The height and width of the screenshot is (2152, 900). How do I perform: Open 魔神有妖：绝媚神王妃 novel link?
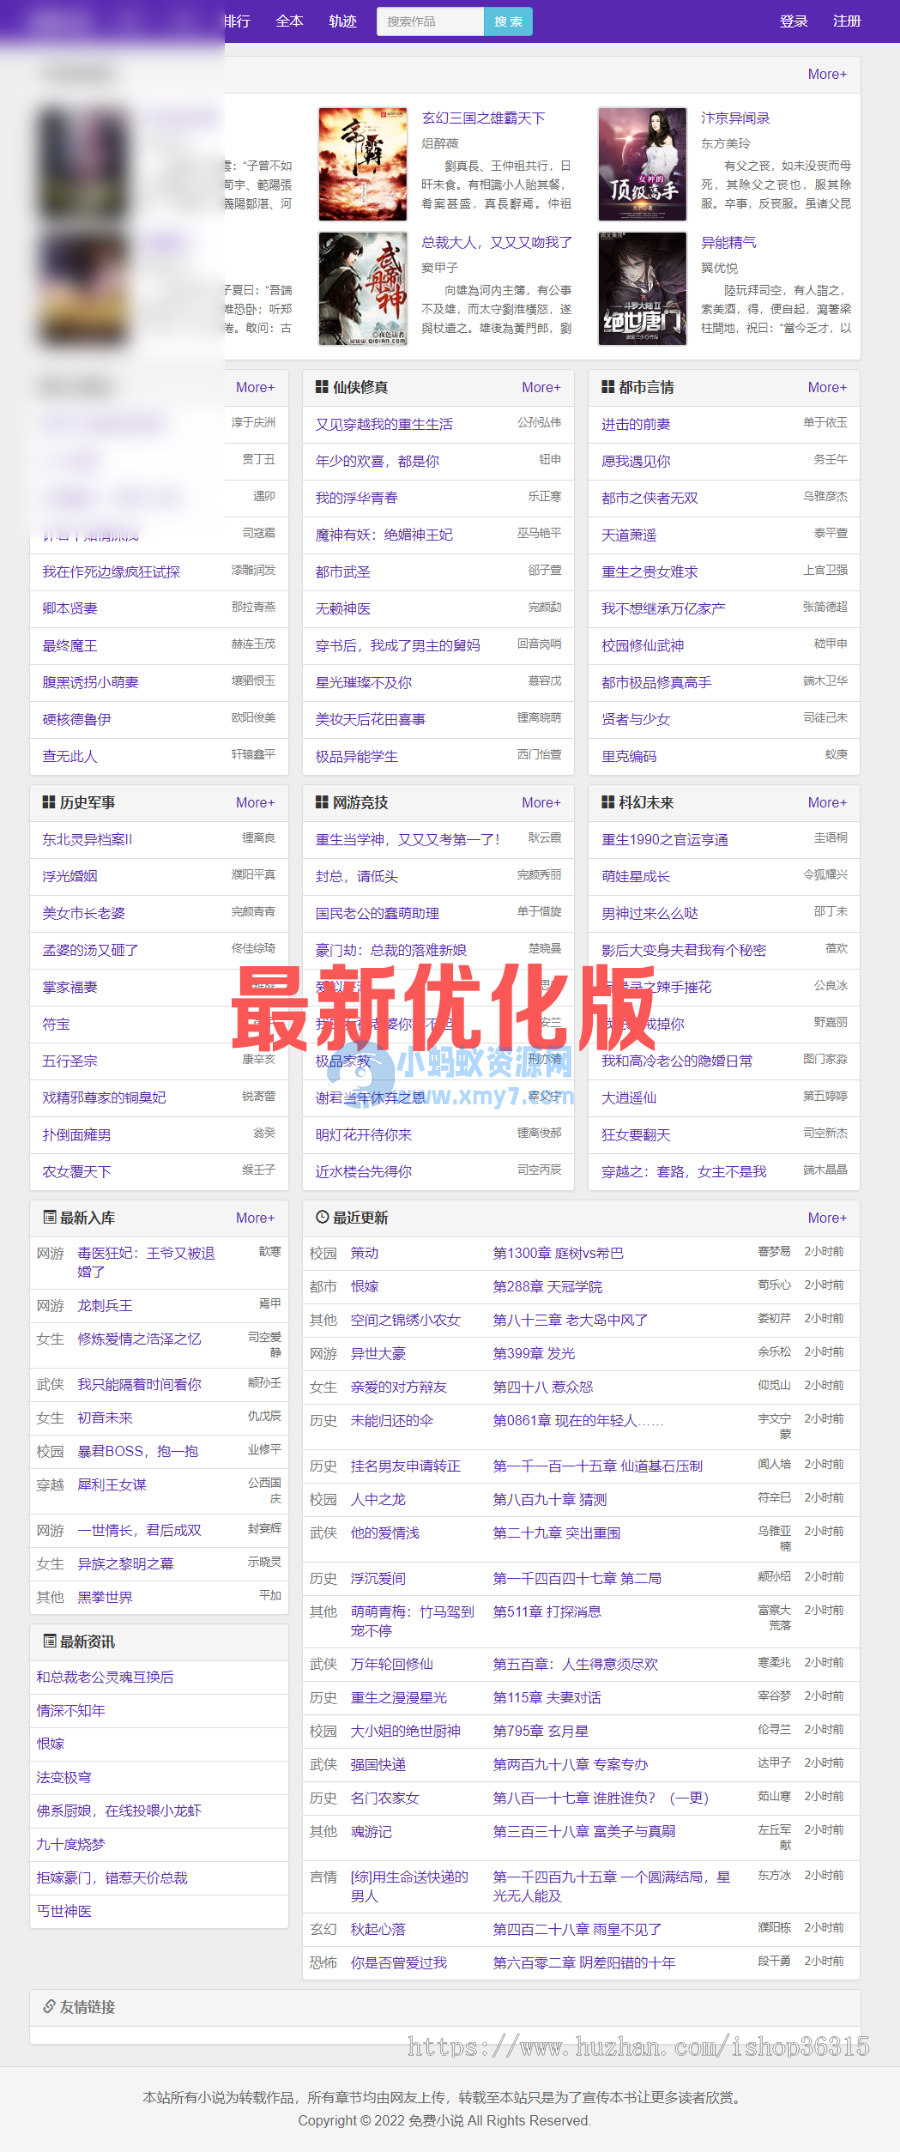384,535
